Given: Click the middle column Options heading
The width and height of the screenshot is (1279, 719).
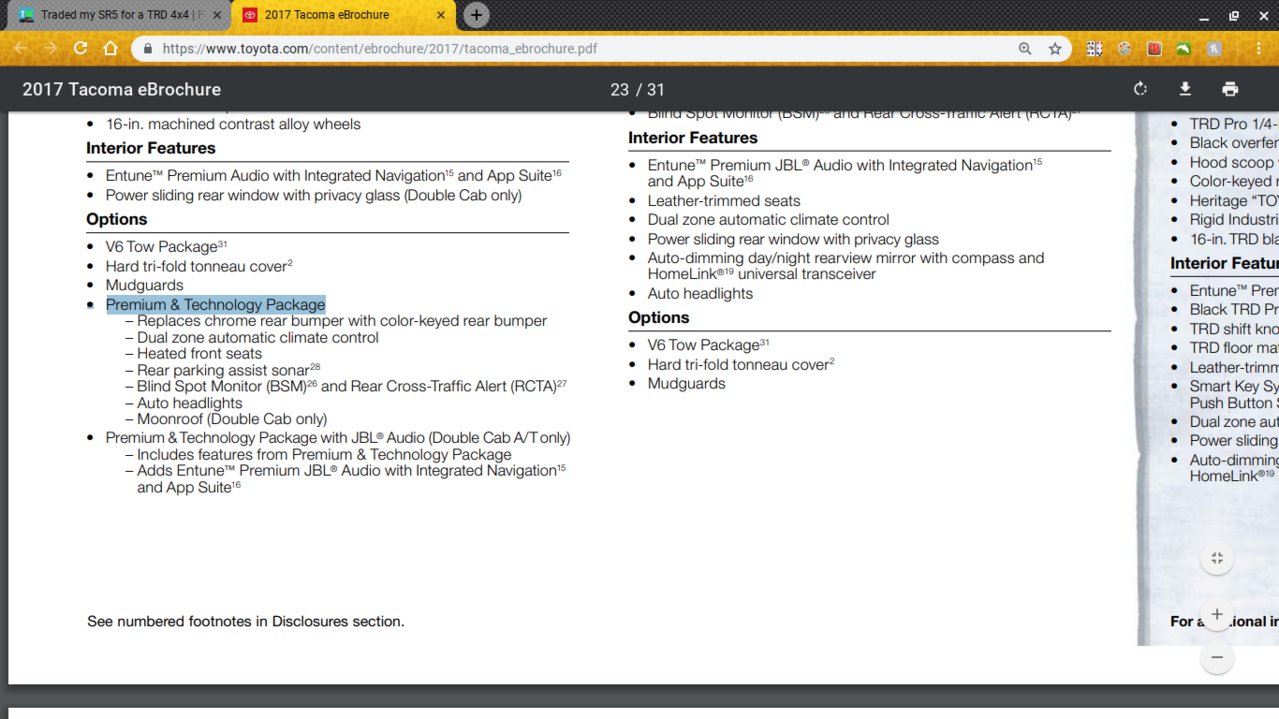Looking at the screenshot, I should coord(659,318).
